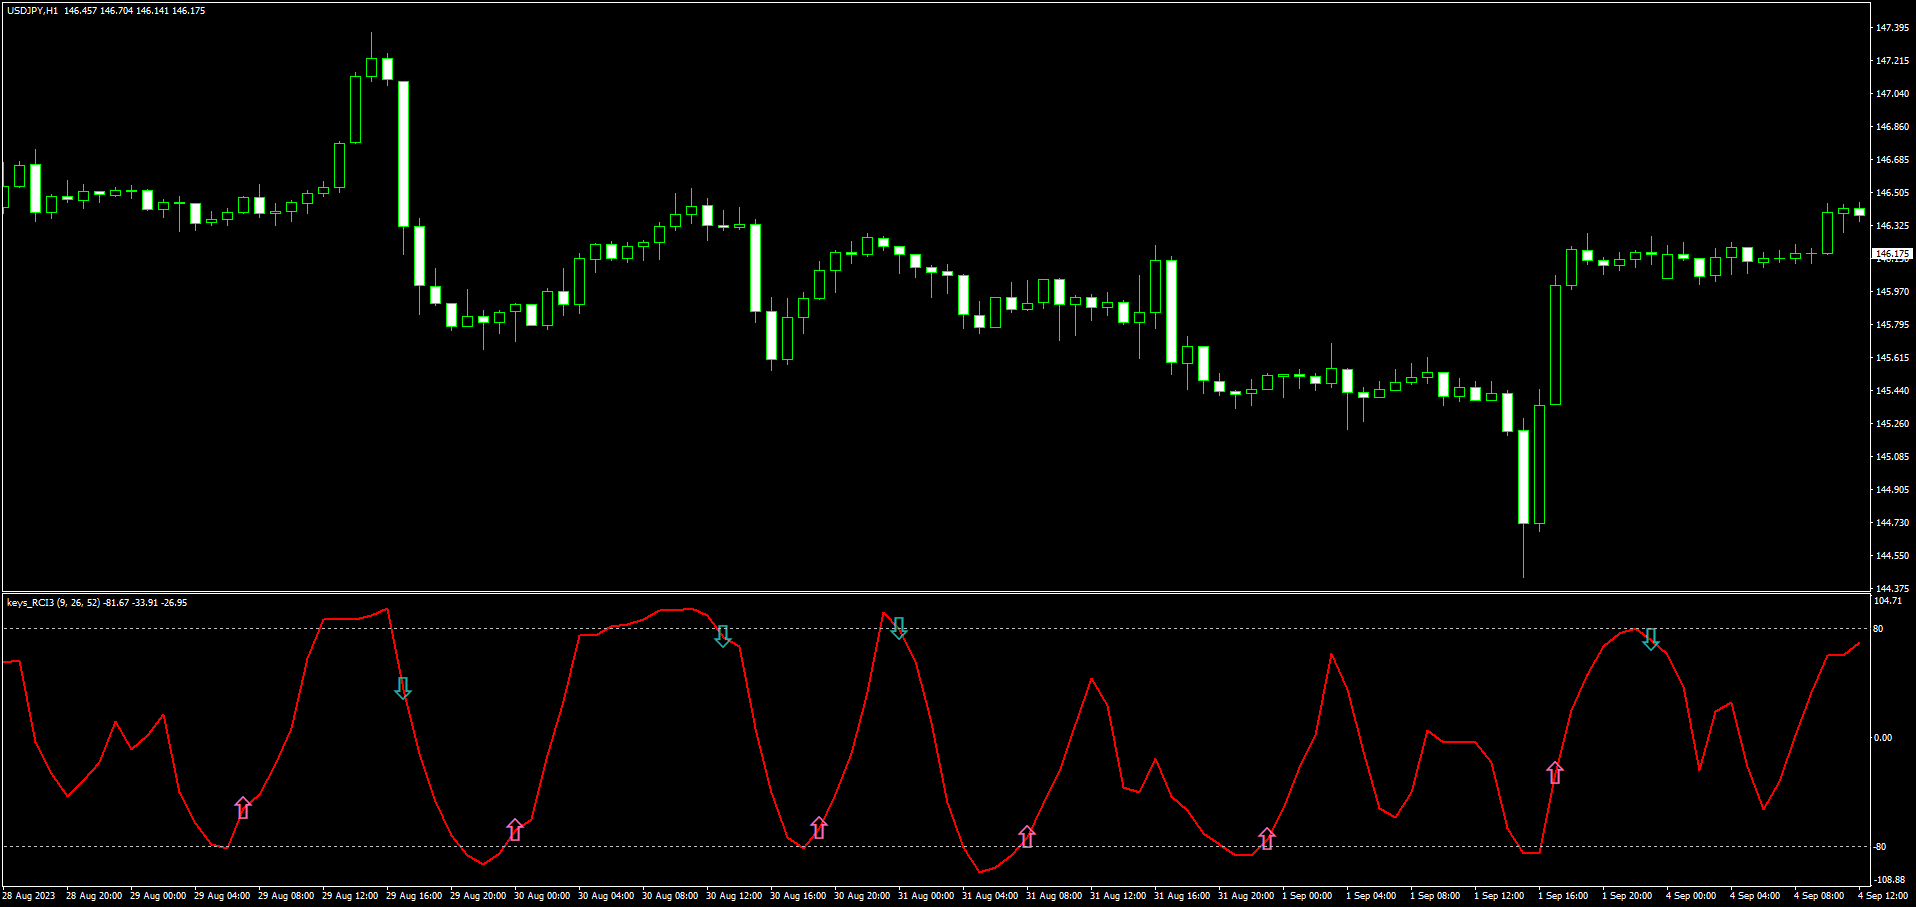The image size is (1916, 907).
Task: Click the keys_RCI3 indicator label
Action: coord(30,603)
